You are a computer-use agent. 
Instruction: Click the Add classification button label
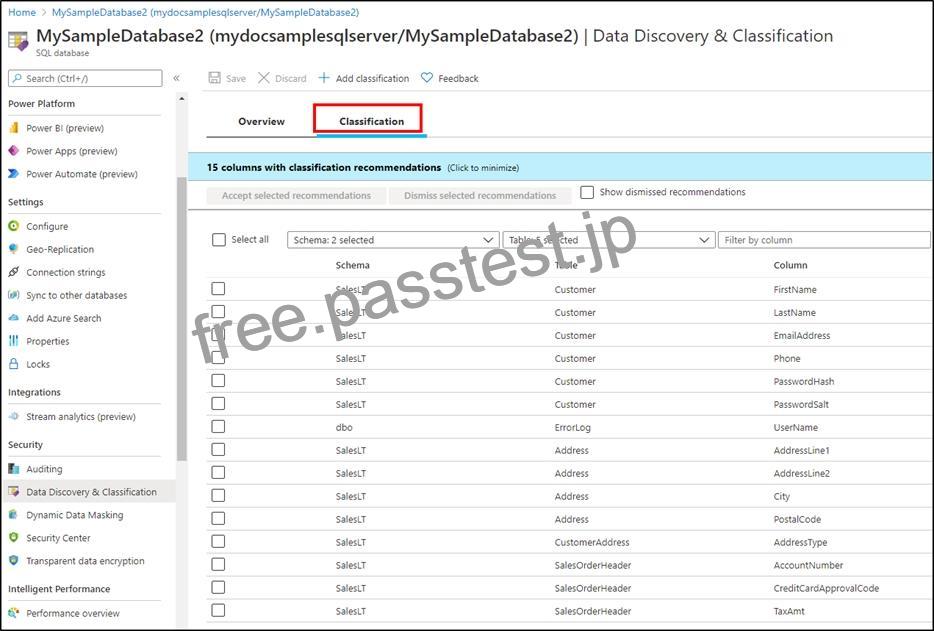coord(372,78)
